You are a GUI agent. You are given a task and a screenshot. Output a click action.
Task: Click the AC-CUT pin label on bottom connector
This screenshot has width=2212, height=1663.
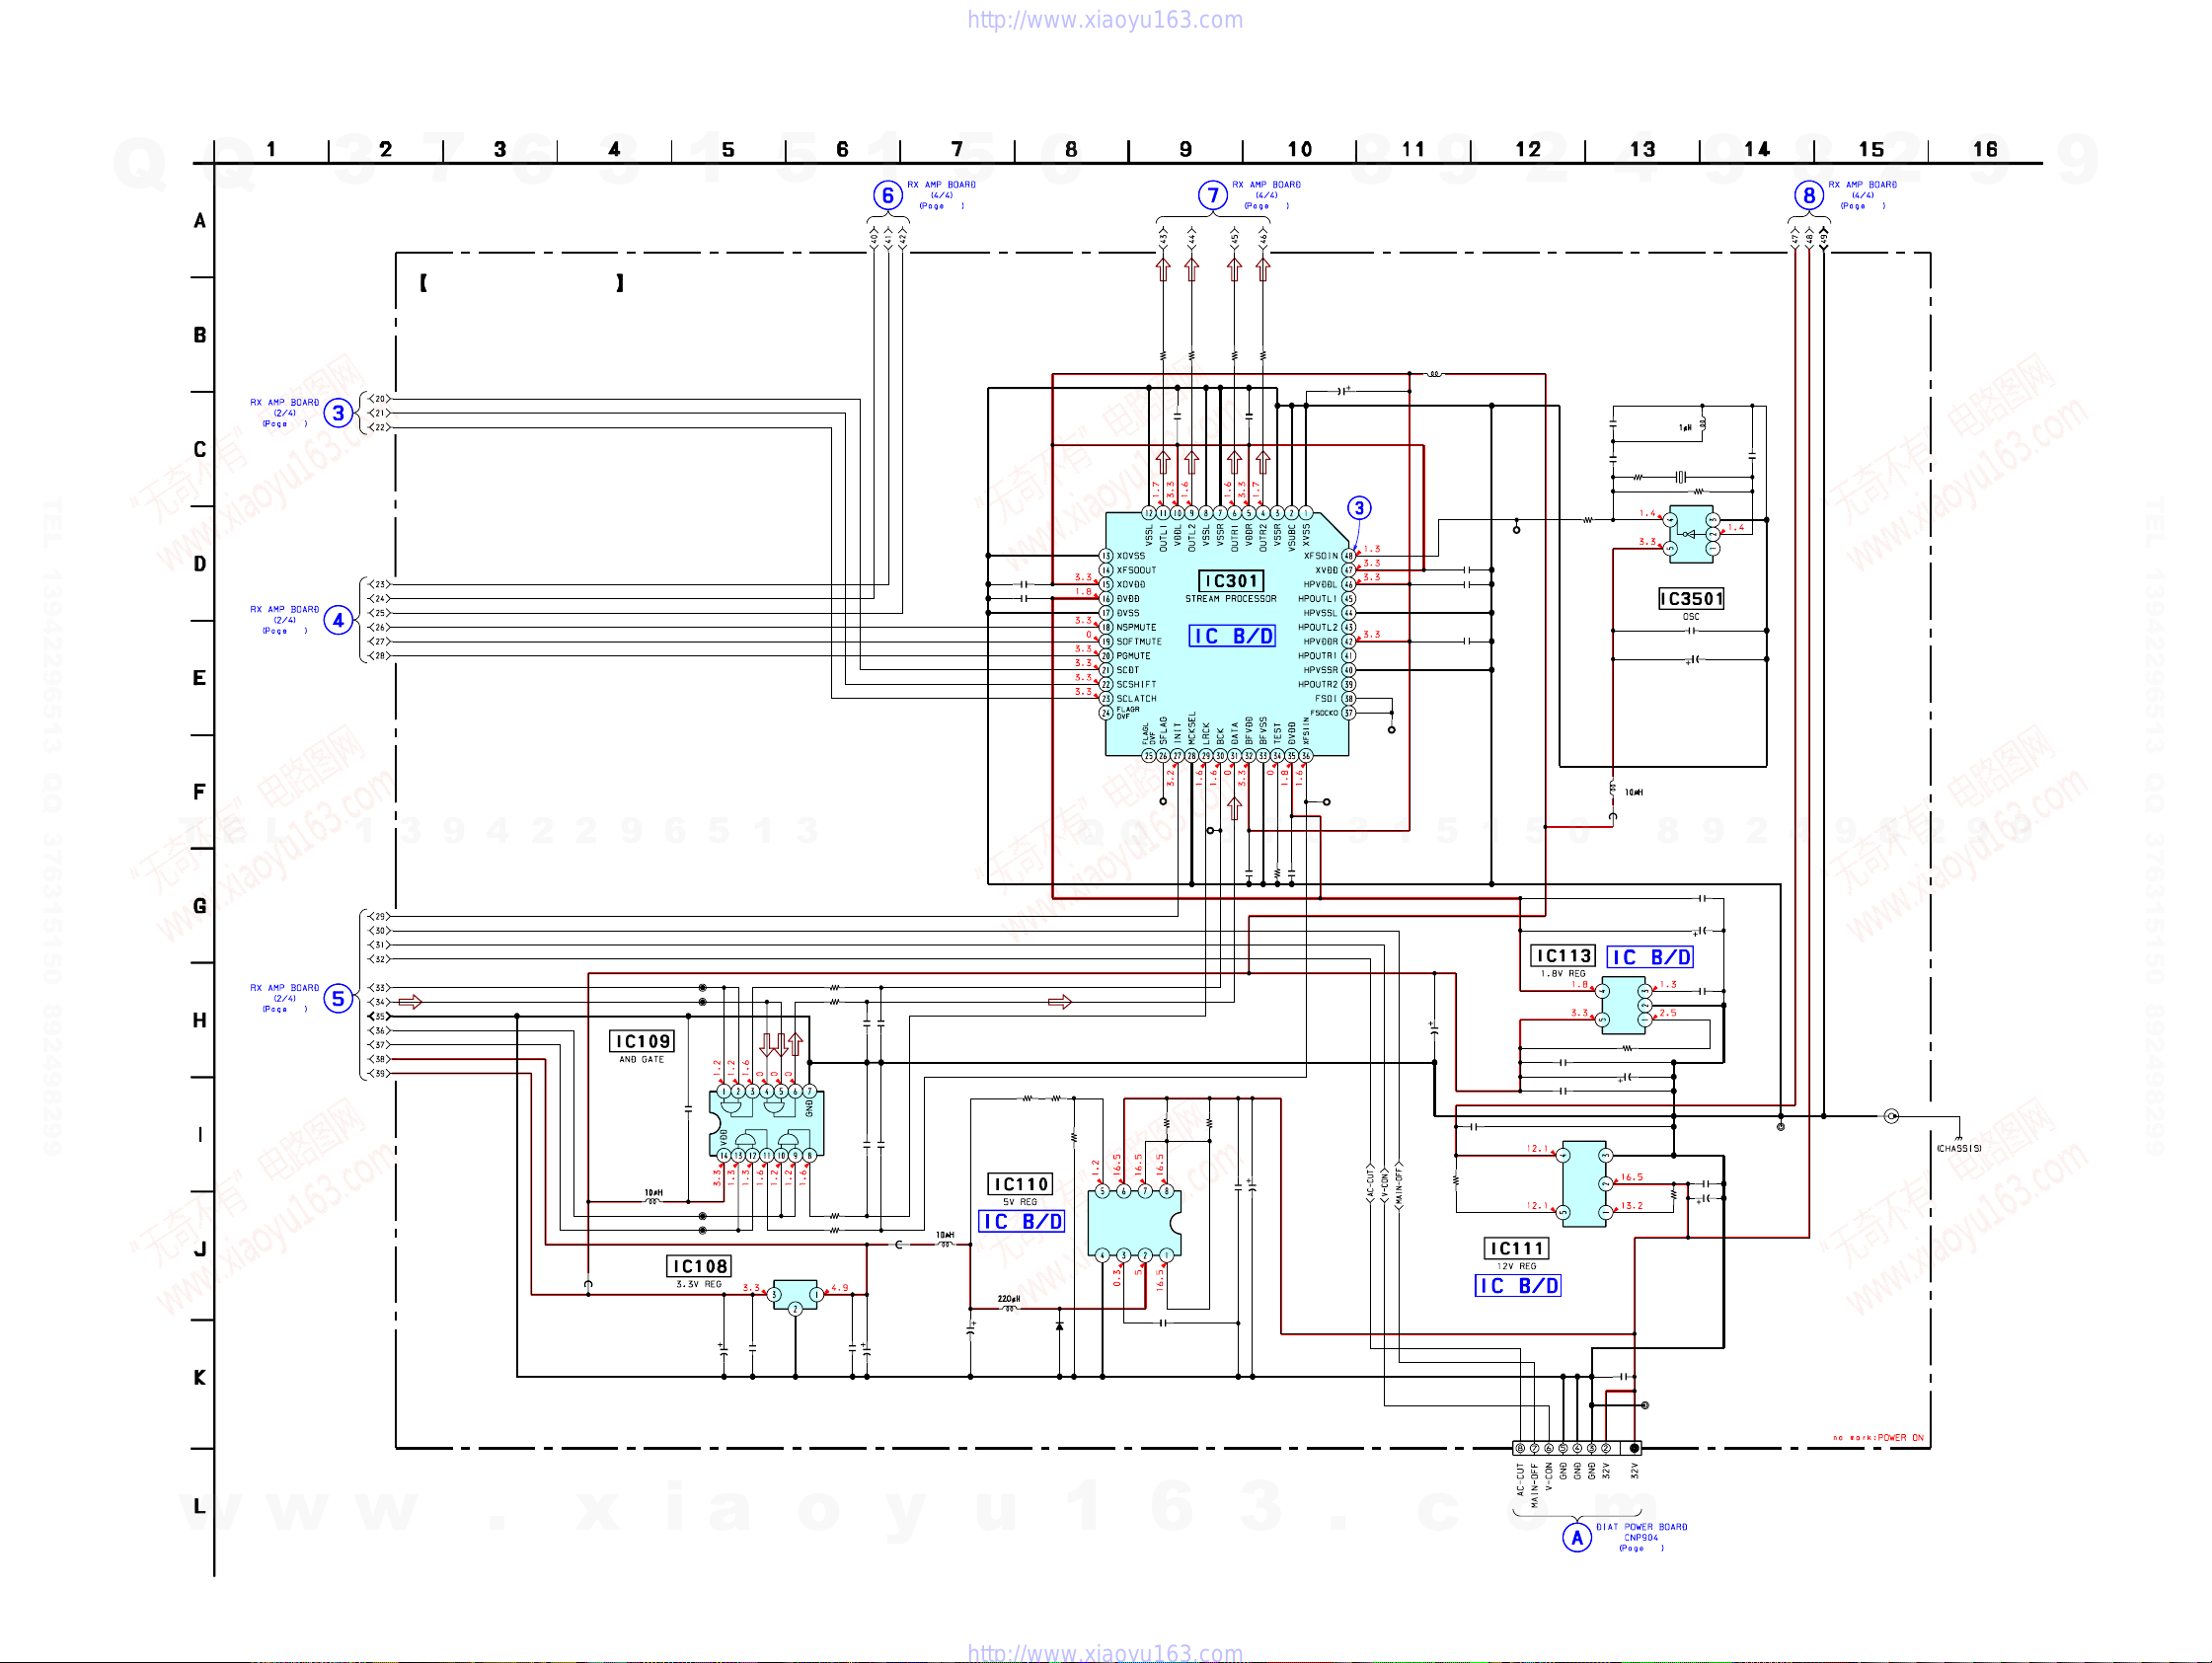pyautogui.click(x=1520, y=1480)
